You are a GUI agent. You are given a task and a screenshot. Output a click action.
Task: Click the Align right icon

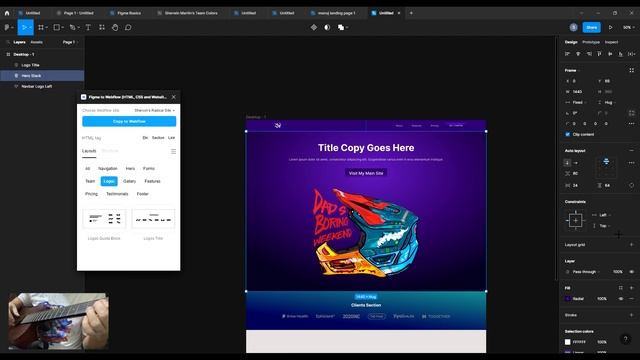[x=589, y=54]
